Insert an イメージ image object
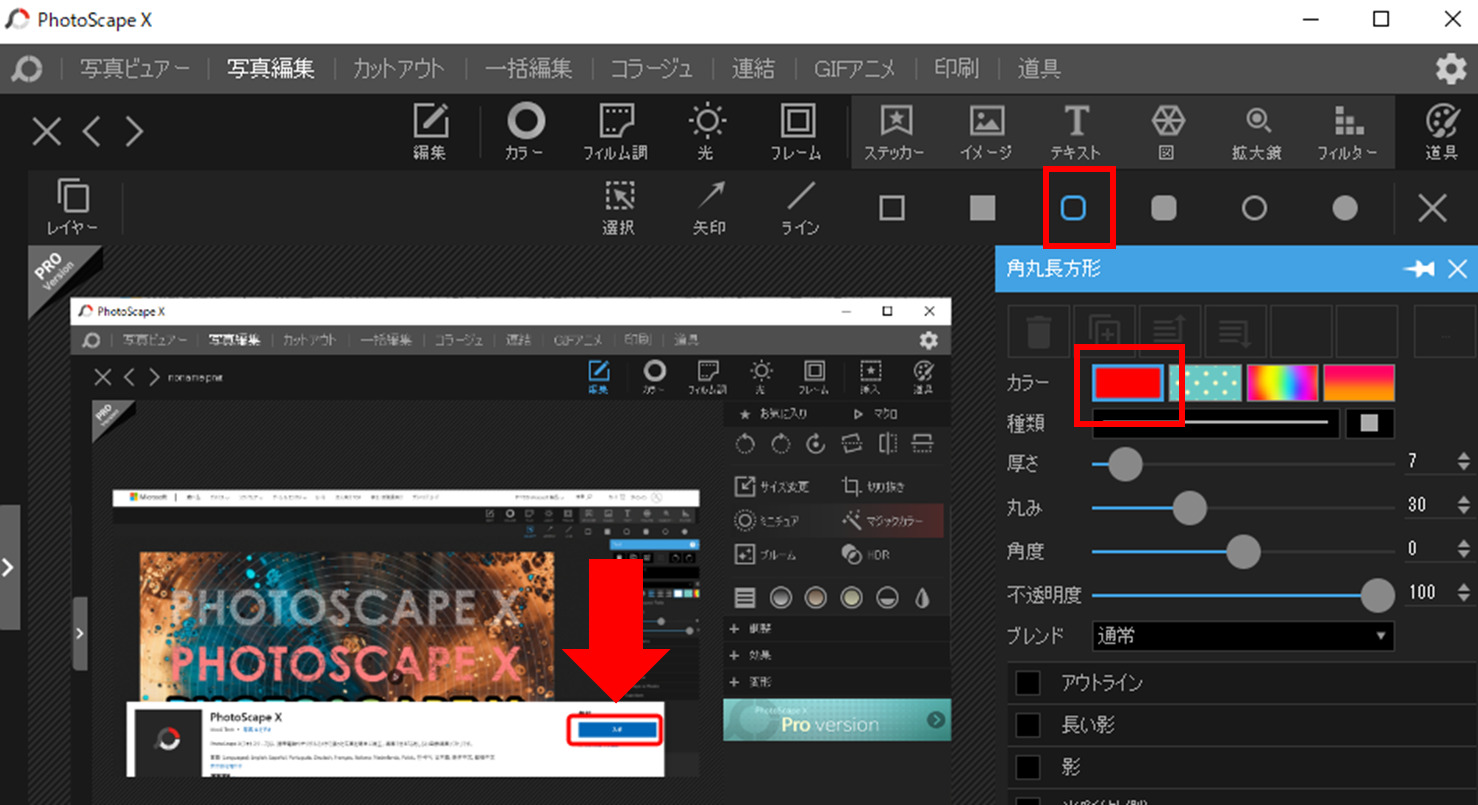The height and width of the screenshot is (805, 1478). pyautogui.click(x=986, y=133)
